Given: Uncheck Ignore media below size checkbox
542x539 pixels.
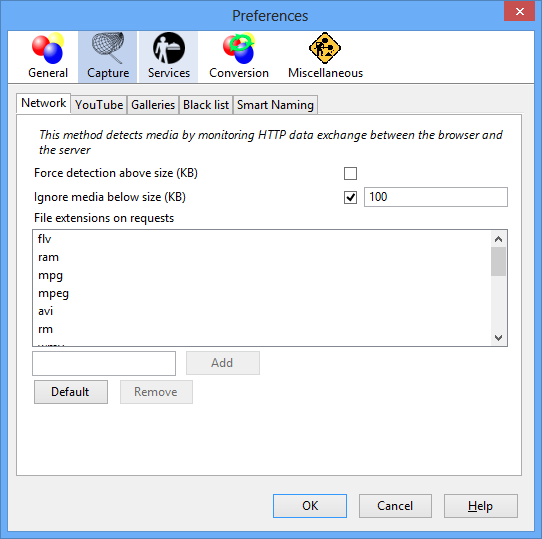Looking at the screenshot, I should [x=350, y=197].
